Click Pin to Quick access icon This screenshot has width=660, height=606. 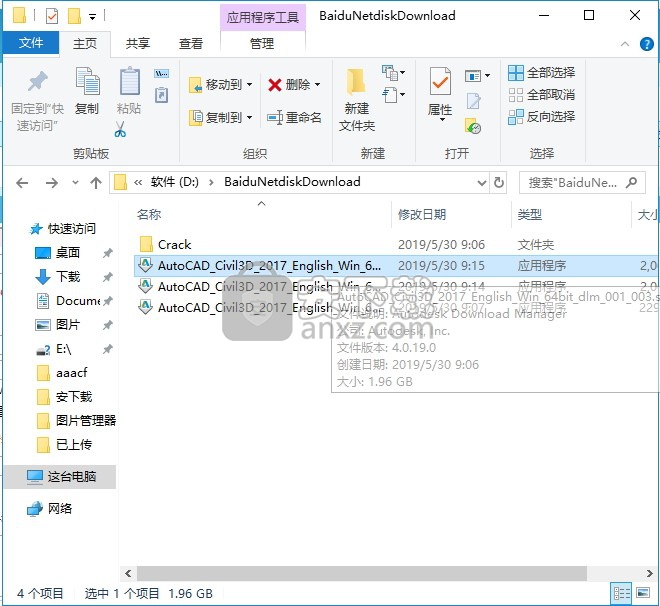click(37, 82)
